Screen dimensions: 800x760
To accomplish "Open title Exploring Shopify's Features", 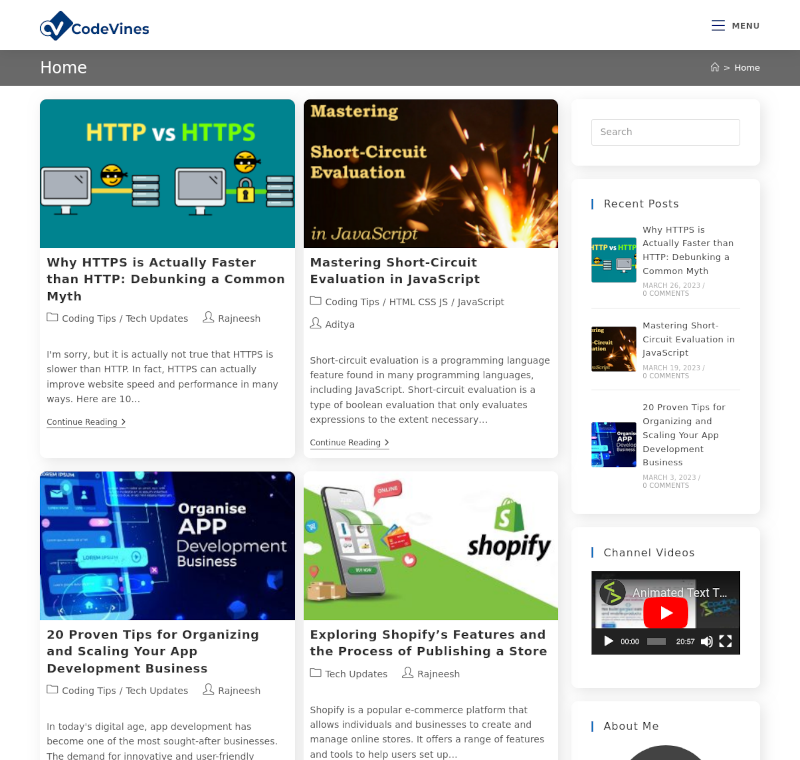I will tap(429, 643).
